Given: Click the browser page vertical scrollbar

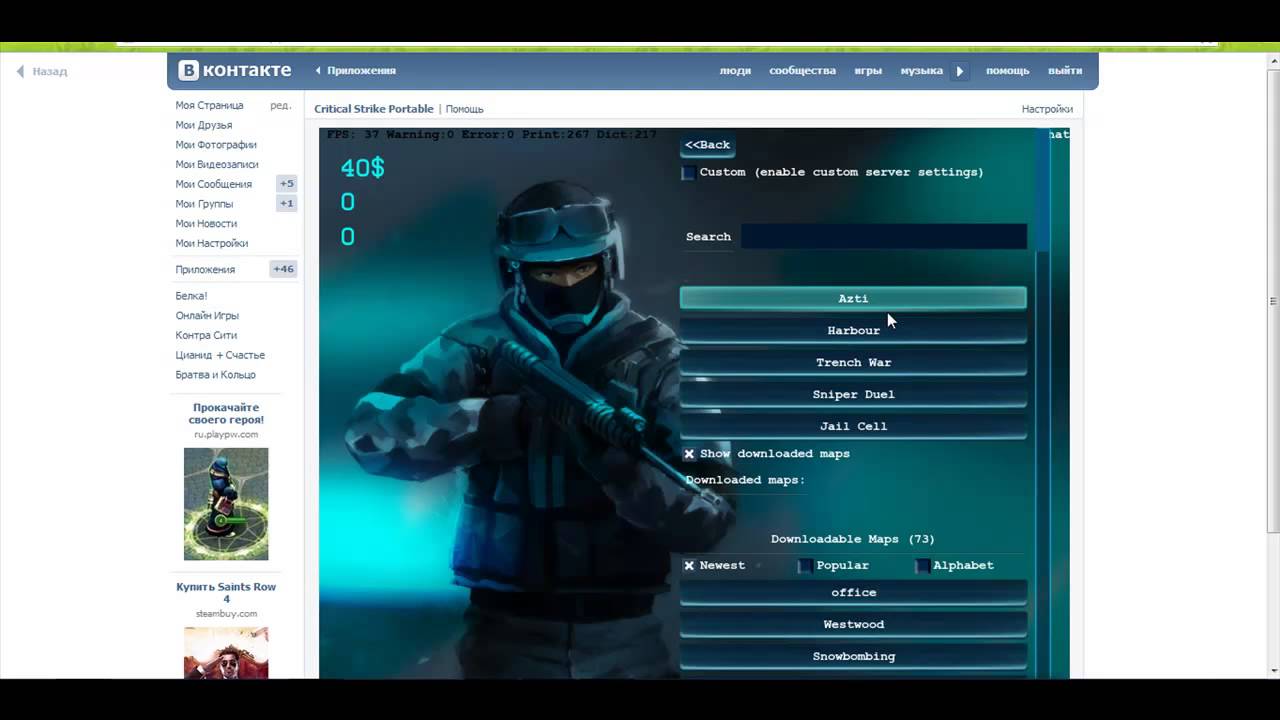Looking at the screenshot, I should coord(1272,300).
